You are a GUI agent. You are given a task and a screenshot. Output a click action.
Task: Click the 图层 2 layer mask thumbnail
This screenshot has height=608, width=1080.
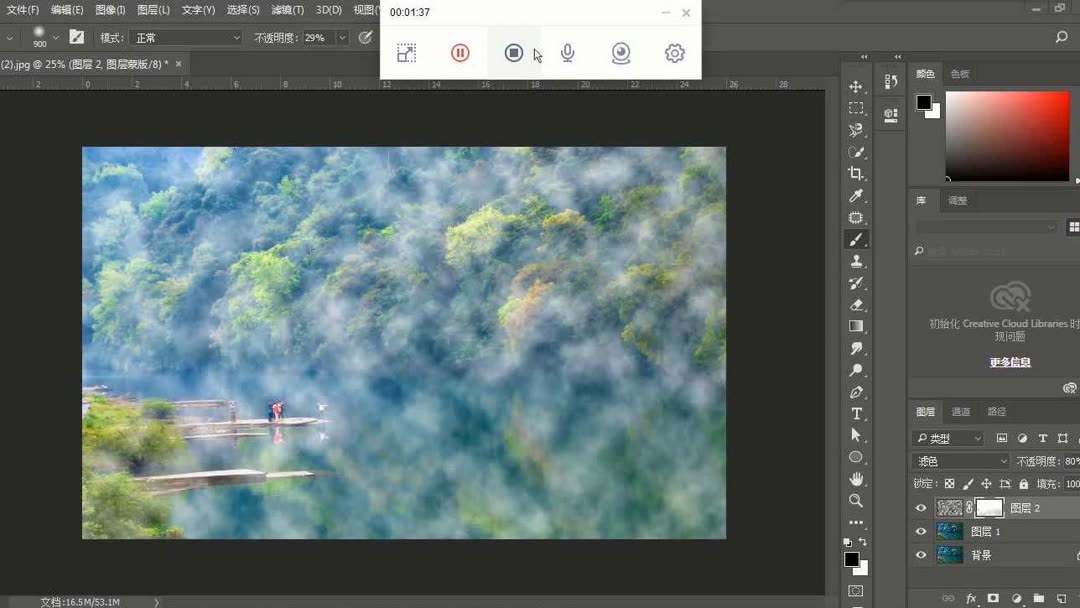pos(989,507)
